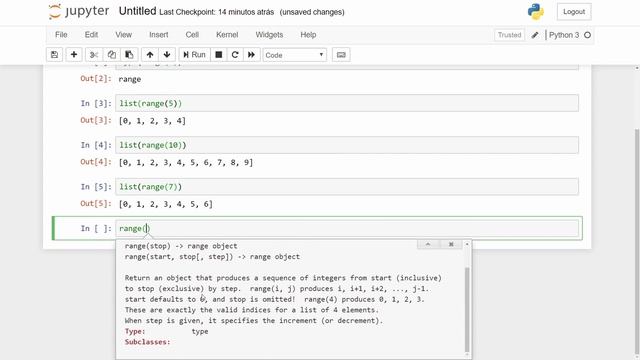This screenshot has width=640, height=360.
Task: Open the command palette keyboard icon
Action: (341, 55)
